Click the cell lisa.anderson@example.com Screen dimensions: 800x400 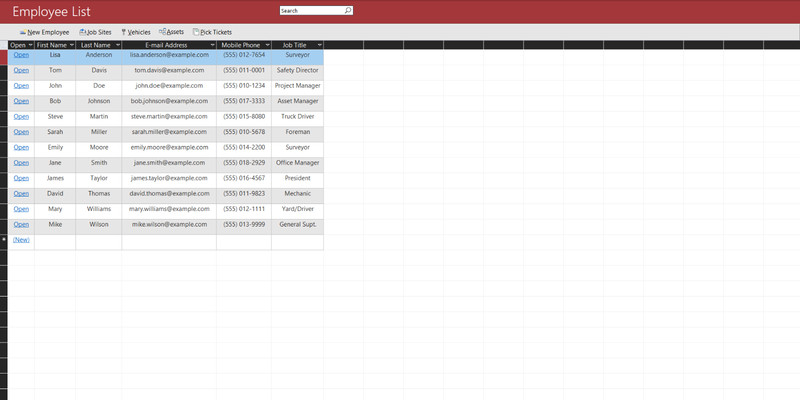169,55
